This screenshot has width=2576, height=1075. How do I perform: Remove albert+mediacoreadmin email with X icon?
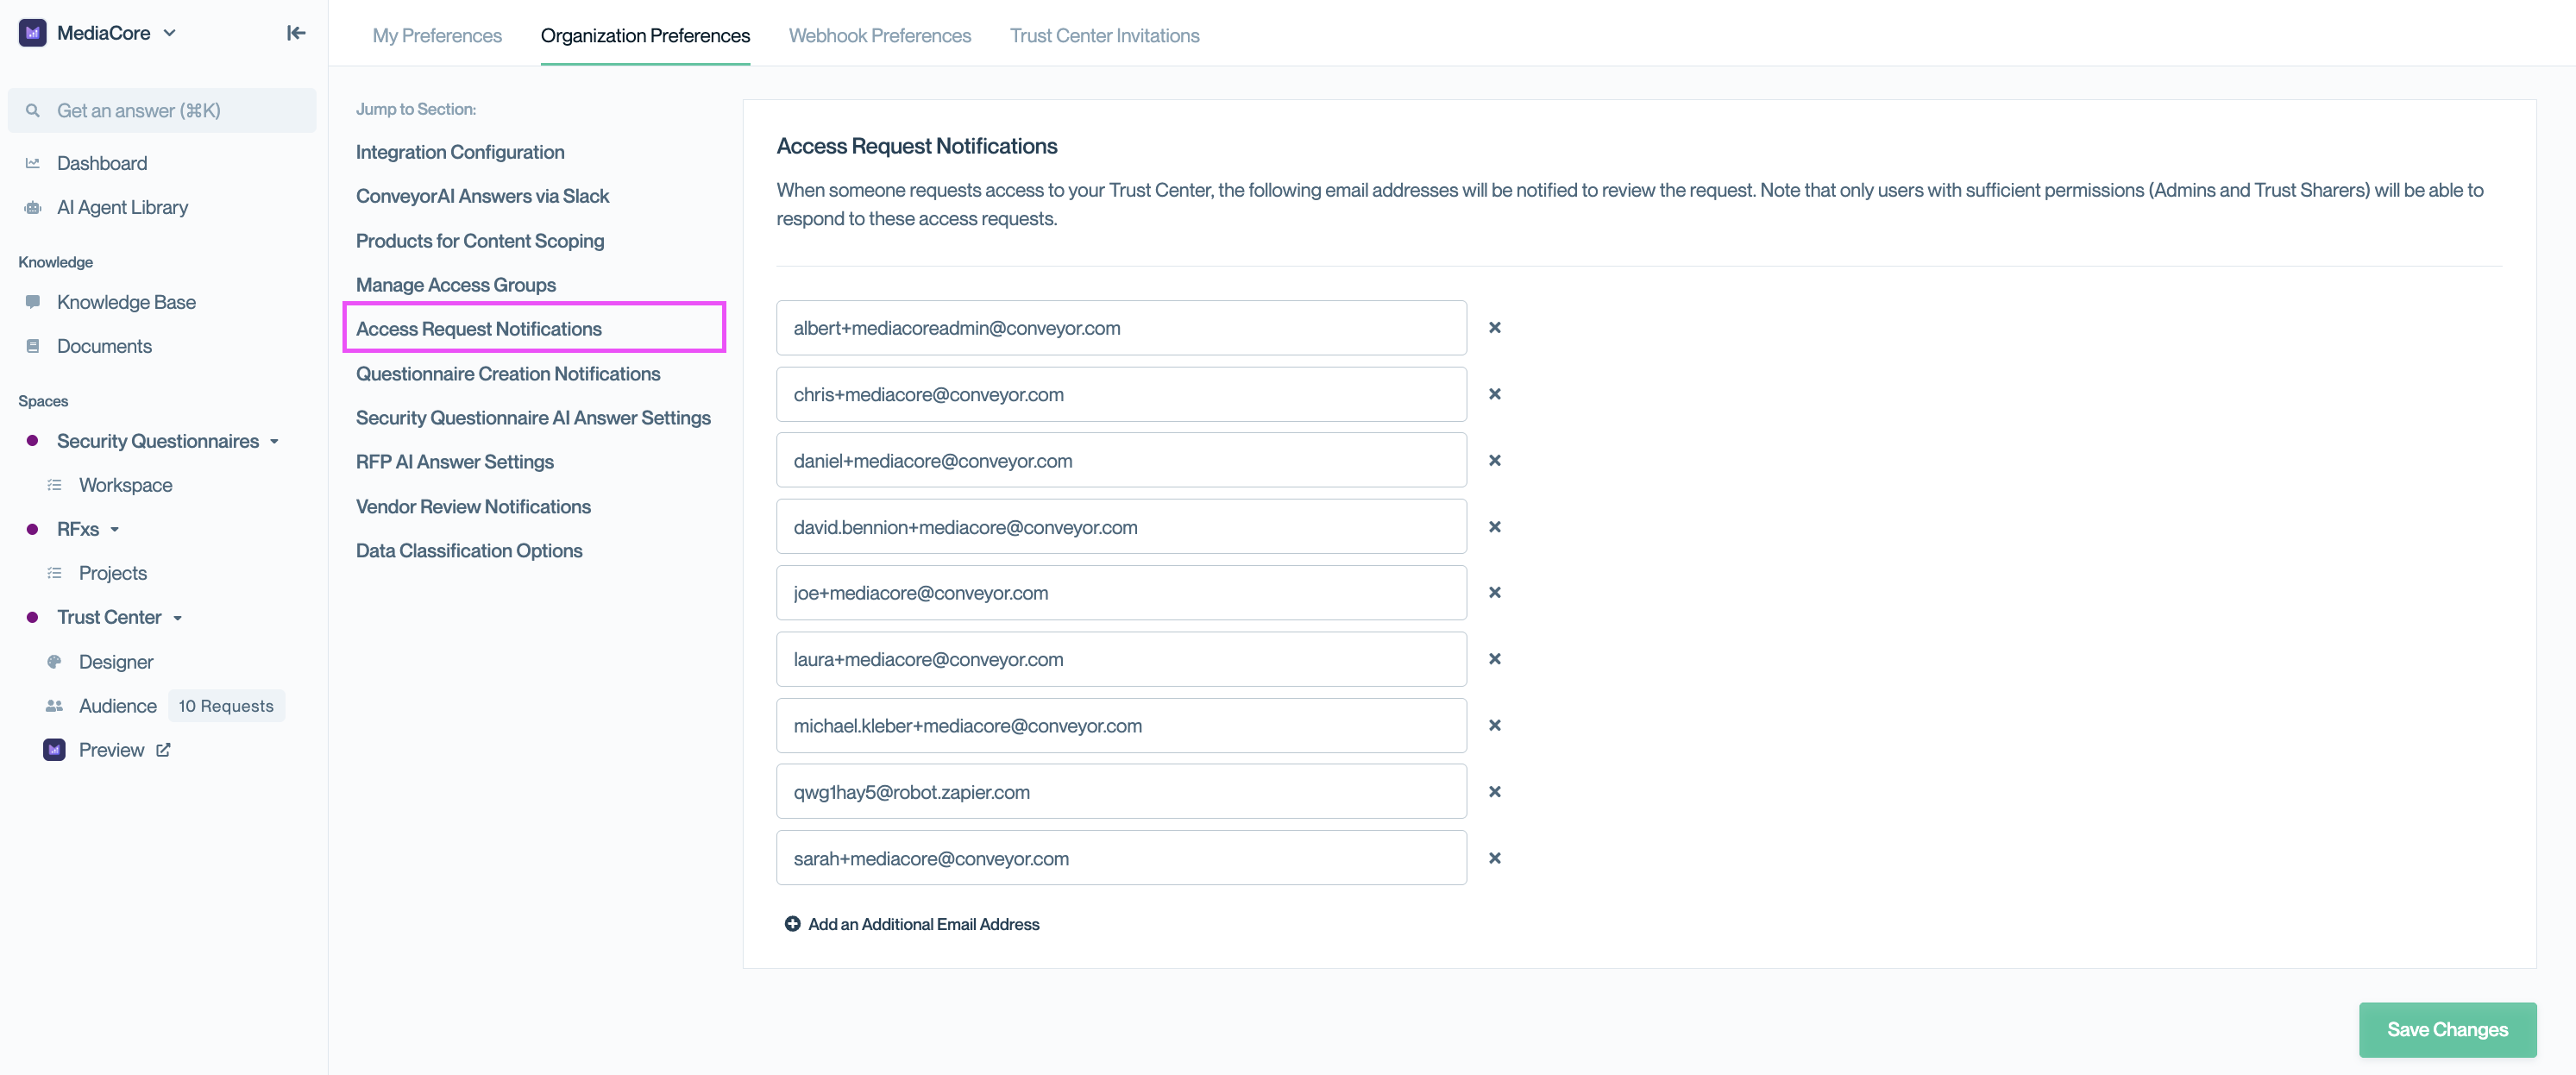(1494, 328)
